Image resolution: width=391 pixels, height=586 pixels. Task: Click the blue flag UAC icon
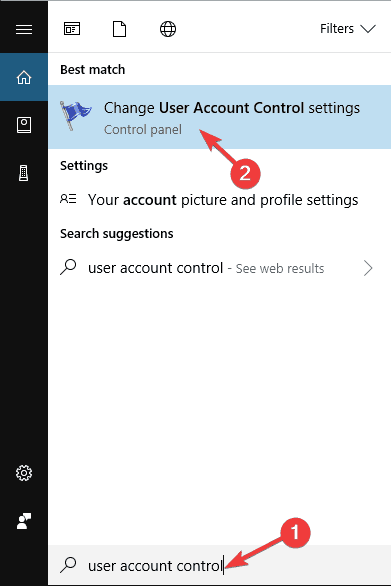75,115
